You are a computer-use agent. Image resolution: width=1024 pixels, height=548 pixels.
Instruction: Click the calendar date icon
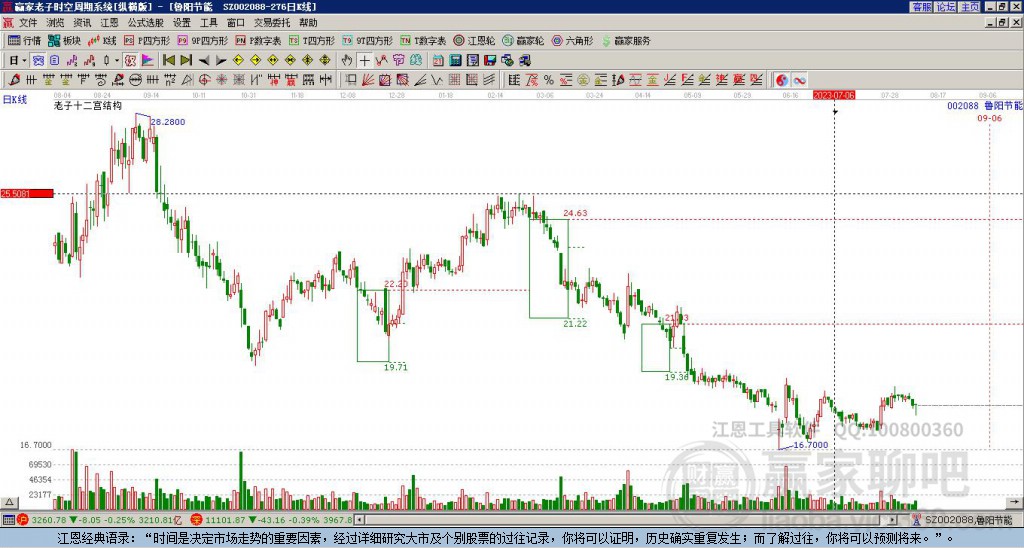pos(438,61)
